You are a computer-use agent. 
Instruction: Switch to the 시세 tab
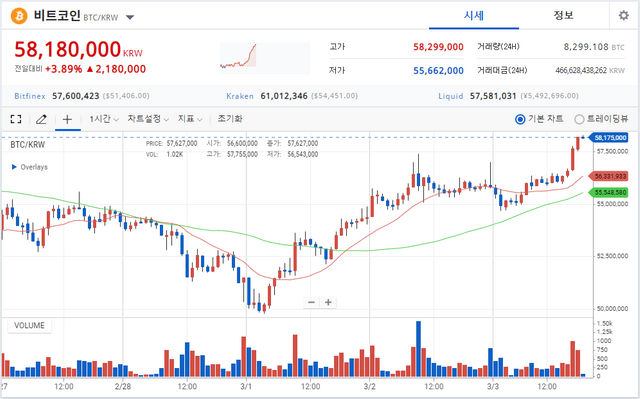tap(473, 16)
